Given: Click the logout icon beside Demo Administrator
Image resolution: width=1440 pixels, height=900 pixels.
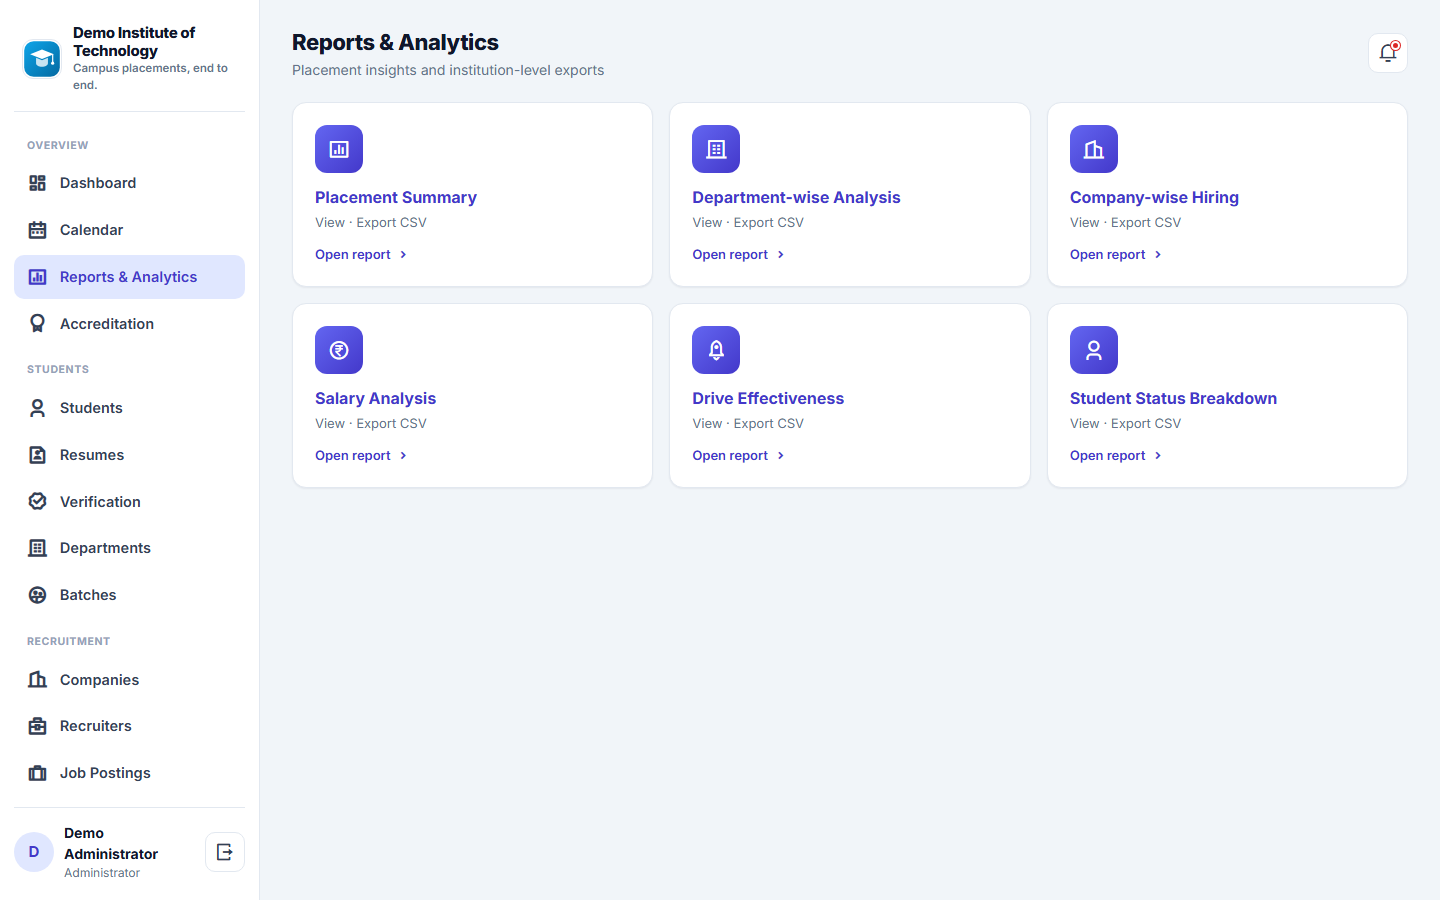Looking at the screenshot, I should (225, 852).
